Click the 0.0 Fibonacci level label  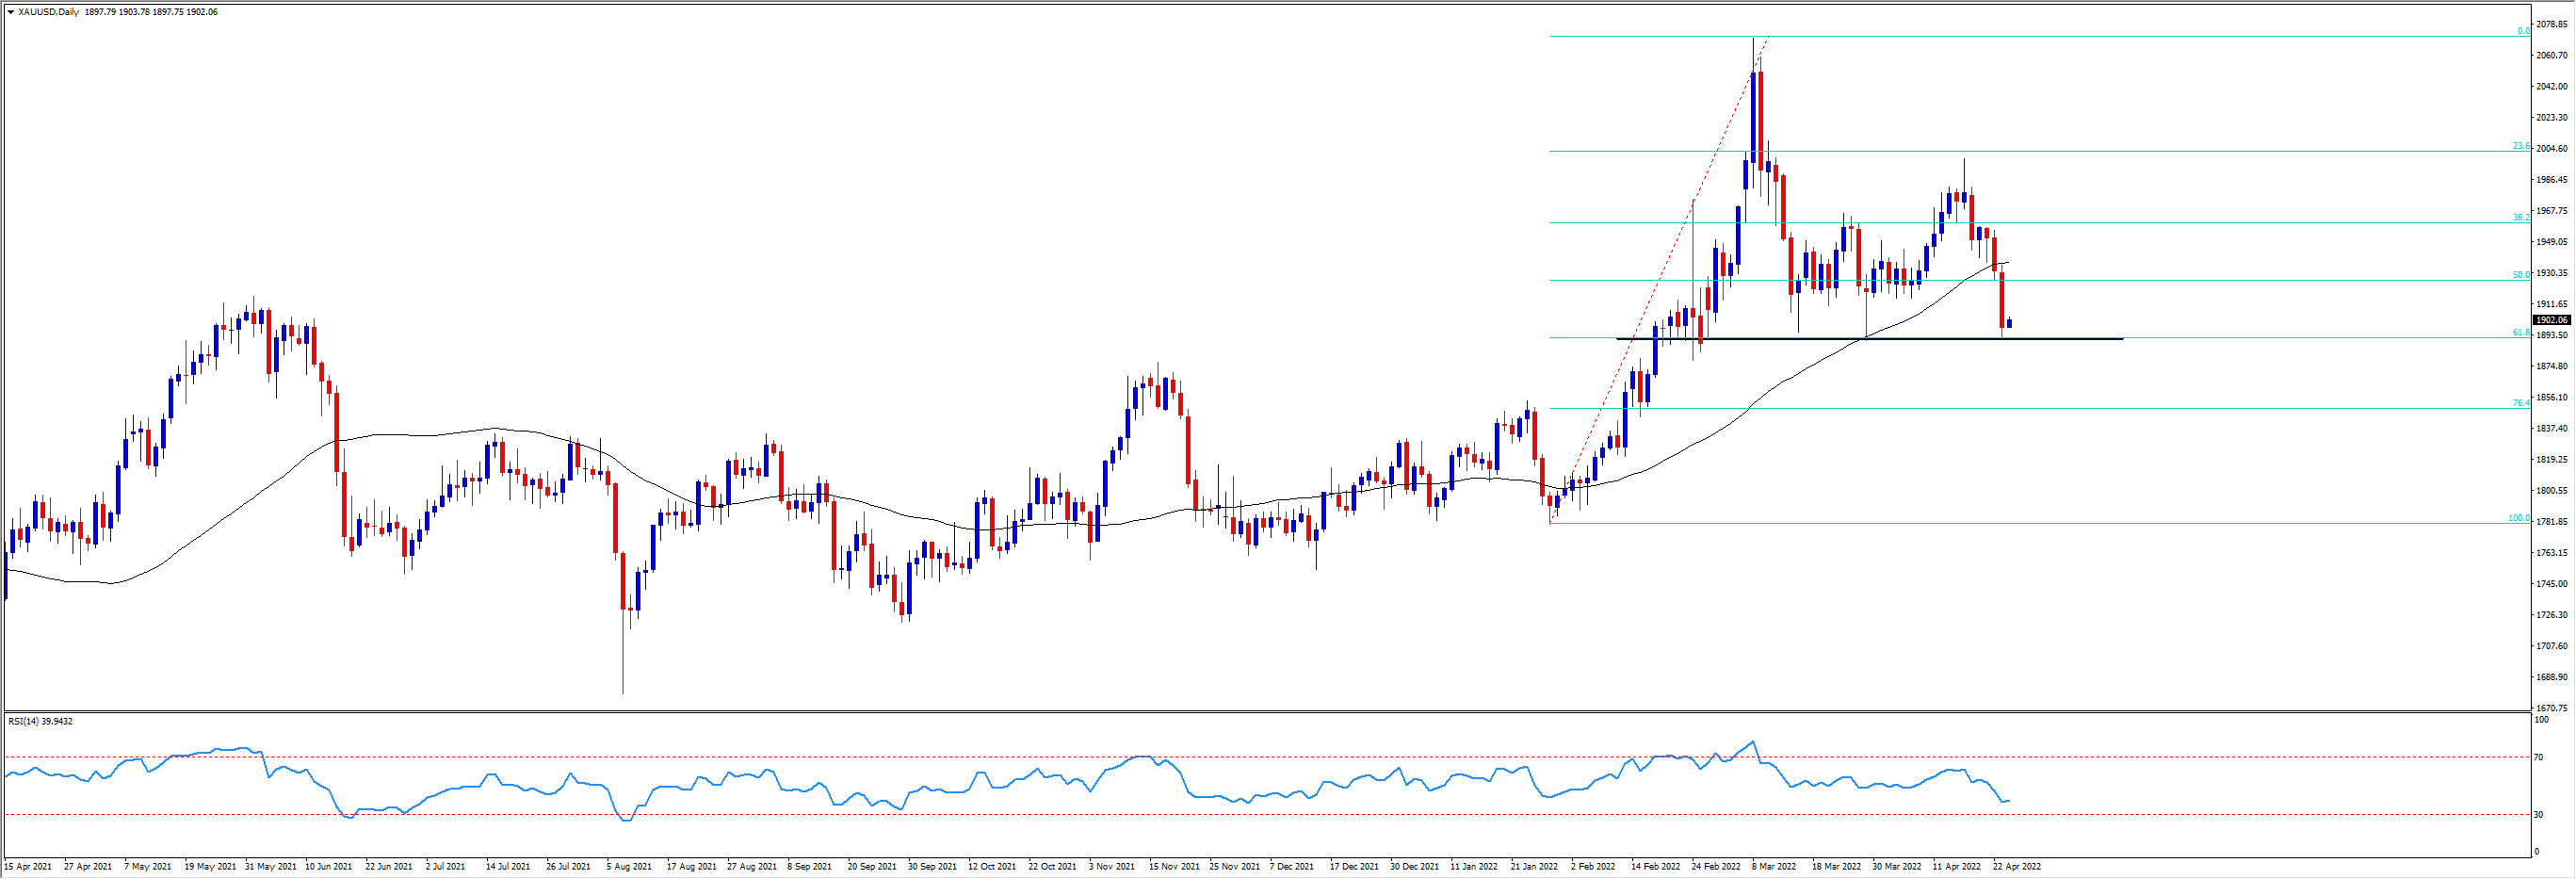(x=2523, y=31)
